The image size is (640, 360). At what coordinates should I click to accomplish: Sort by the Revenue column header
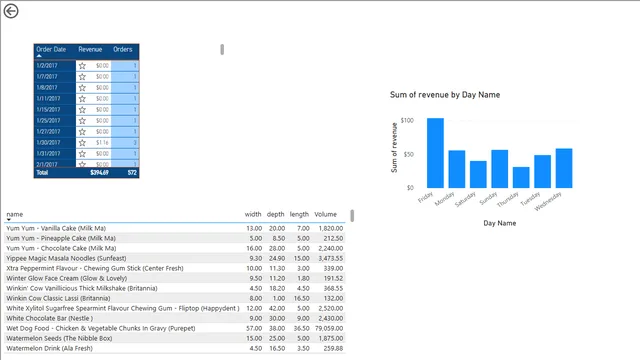90,49
